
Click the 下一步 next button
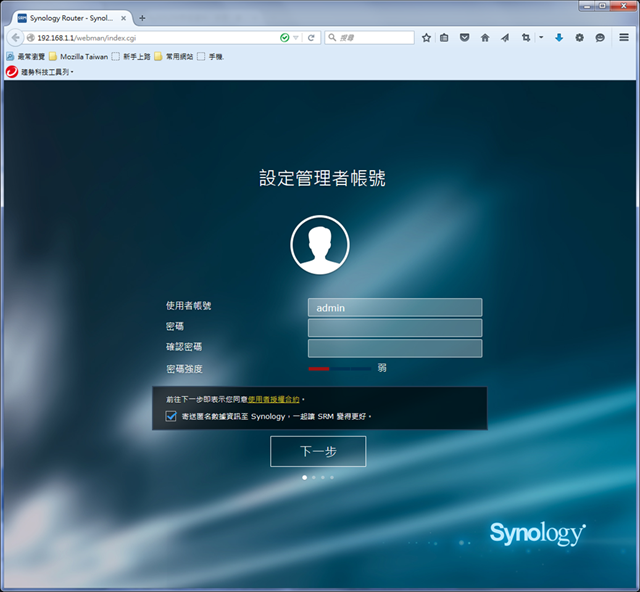pyautogui.click(x=318, y=451)
